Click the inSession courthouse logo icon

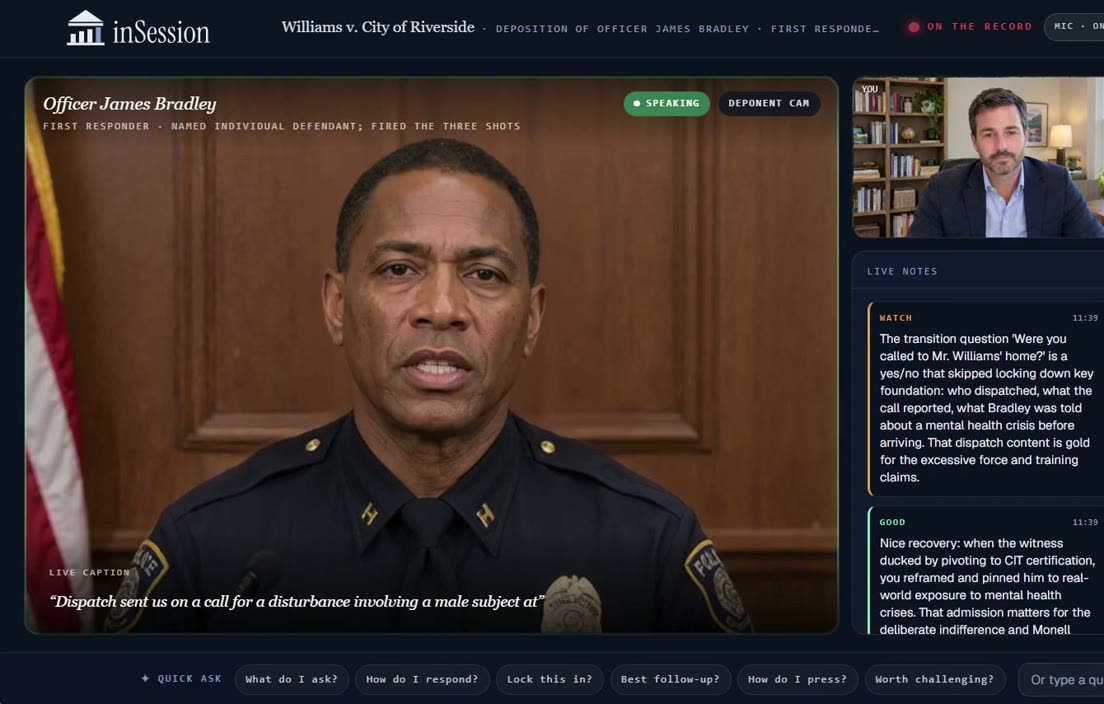point(86,28)
